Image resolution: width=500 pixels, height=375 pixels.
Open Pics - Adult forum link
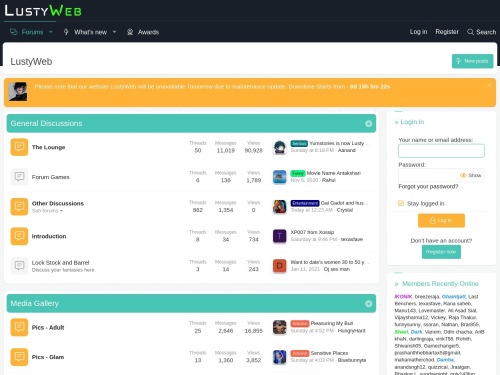[x=48, y=327]
